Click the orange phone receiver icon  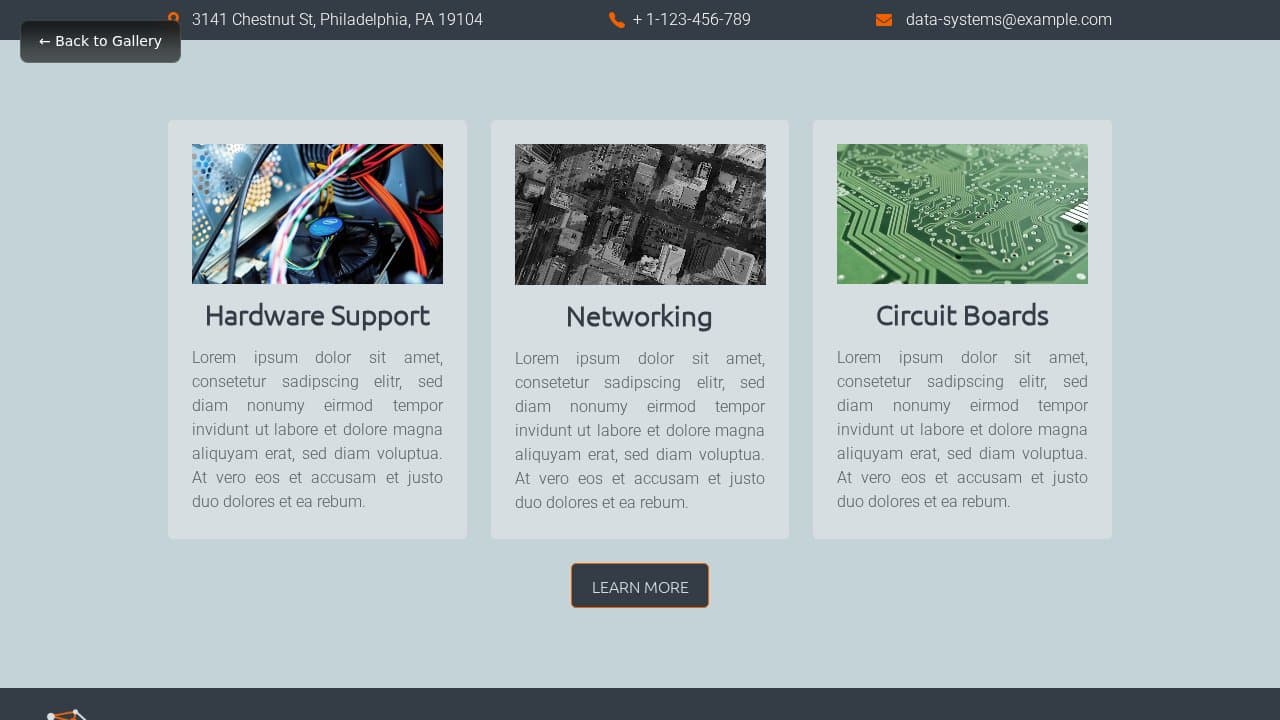point(617,19)
